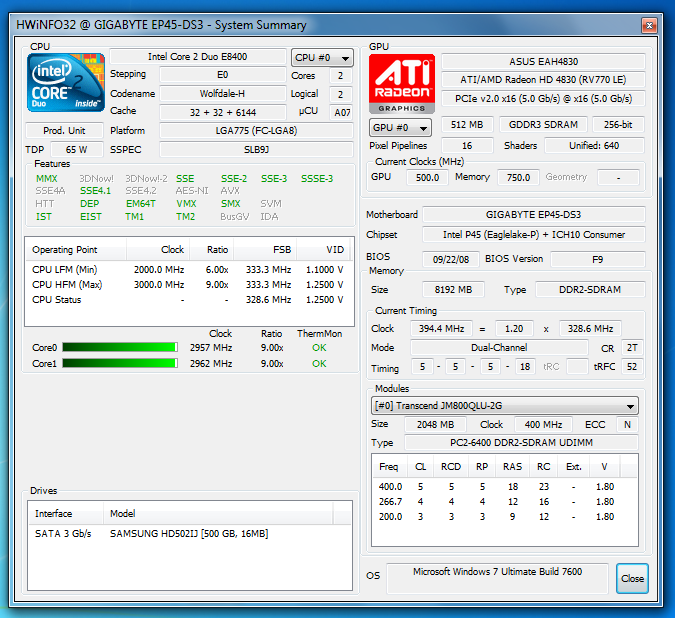Viewport: 675px width, 618px height.
Task: Click the ATI/AMD Radeon HD 4830 field
Action: (543, 80)
